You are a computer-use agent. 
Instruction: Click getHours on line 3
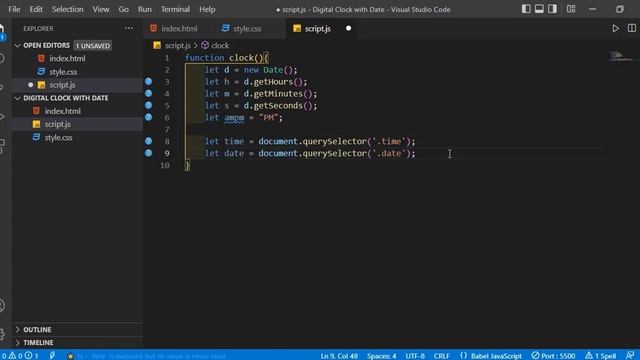[273, 82]
